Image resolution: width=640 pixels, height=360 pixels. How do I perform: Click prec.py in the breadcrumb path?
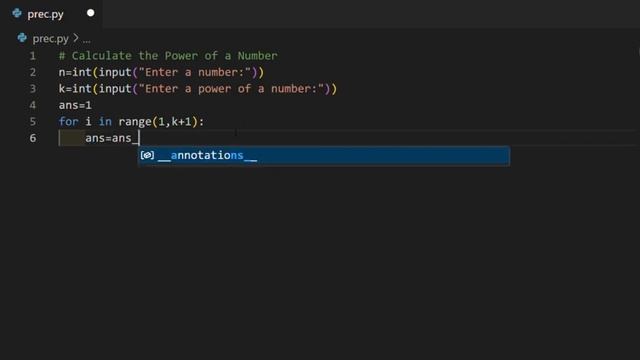50,39
